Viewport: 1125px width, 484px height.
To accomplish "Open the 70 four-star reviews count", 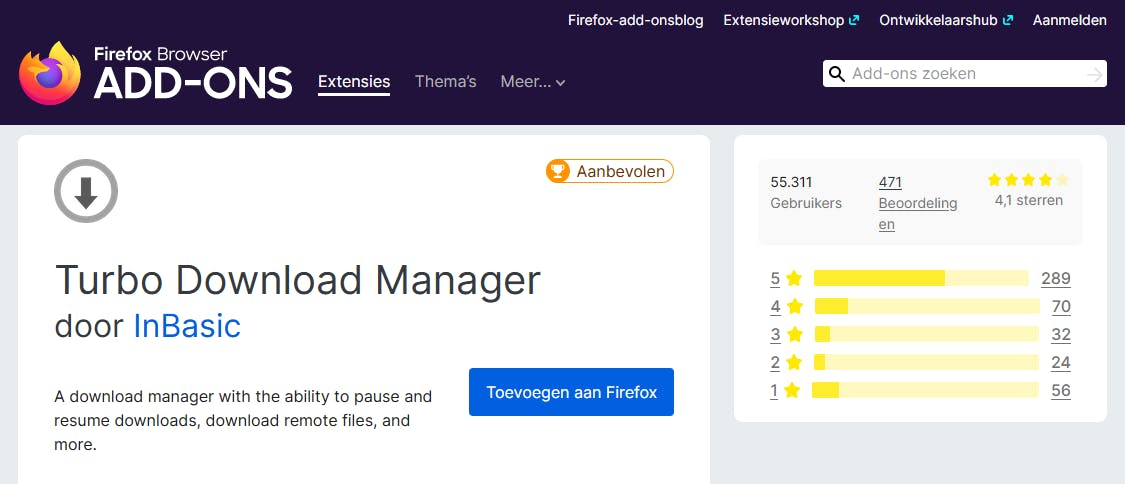I will [1061, 307].
